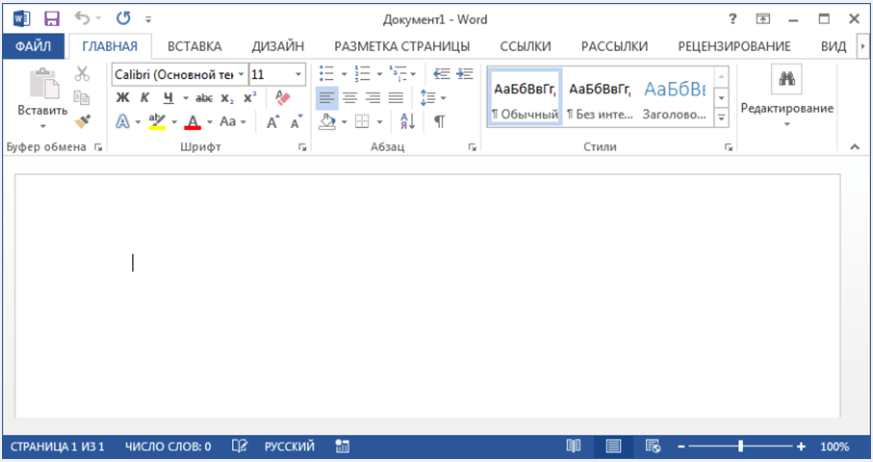Open the font size dropdown

click(x=299, y=74)
